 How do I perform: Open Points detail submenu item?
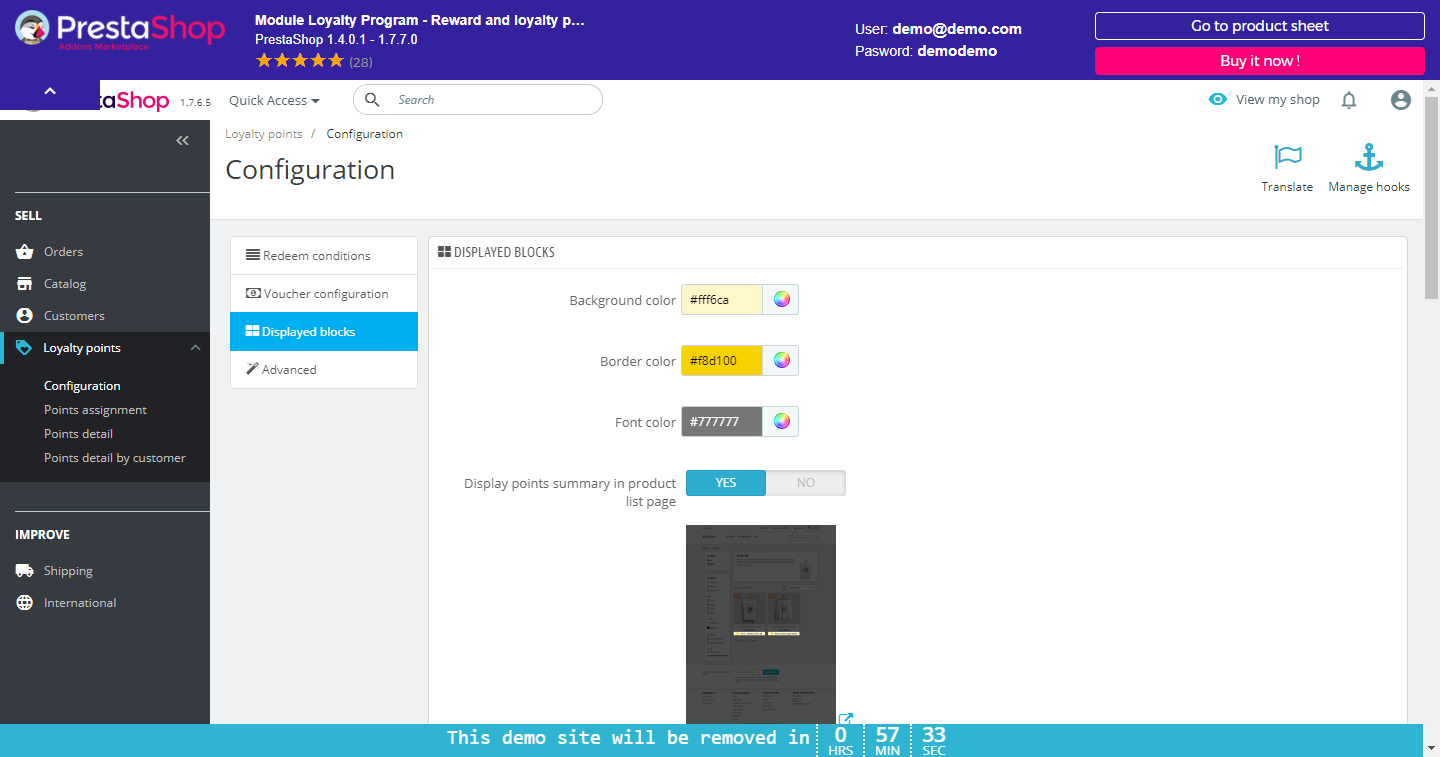78,434
